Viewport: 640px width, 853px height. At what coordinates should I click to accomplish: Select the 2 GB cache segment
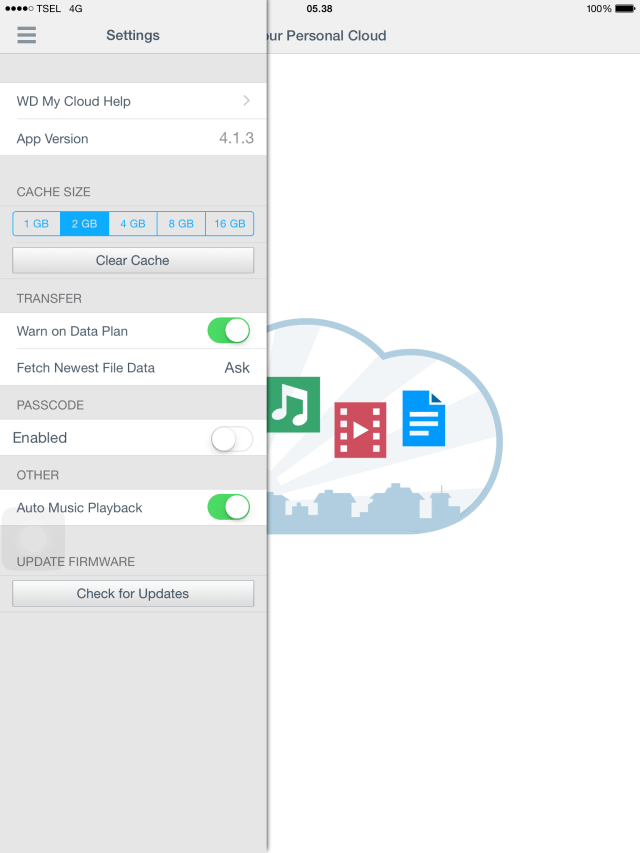84,224
